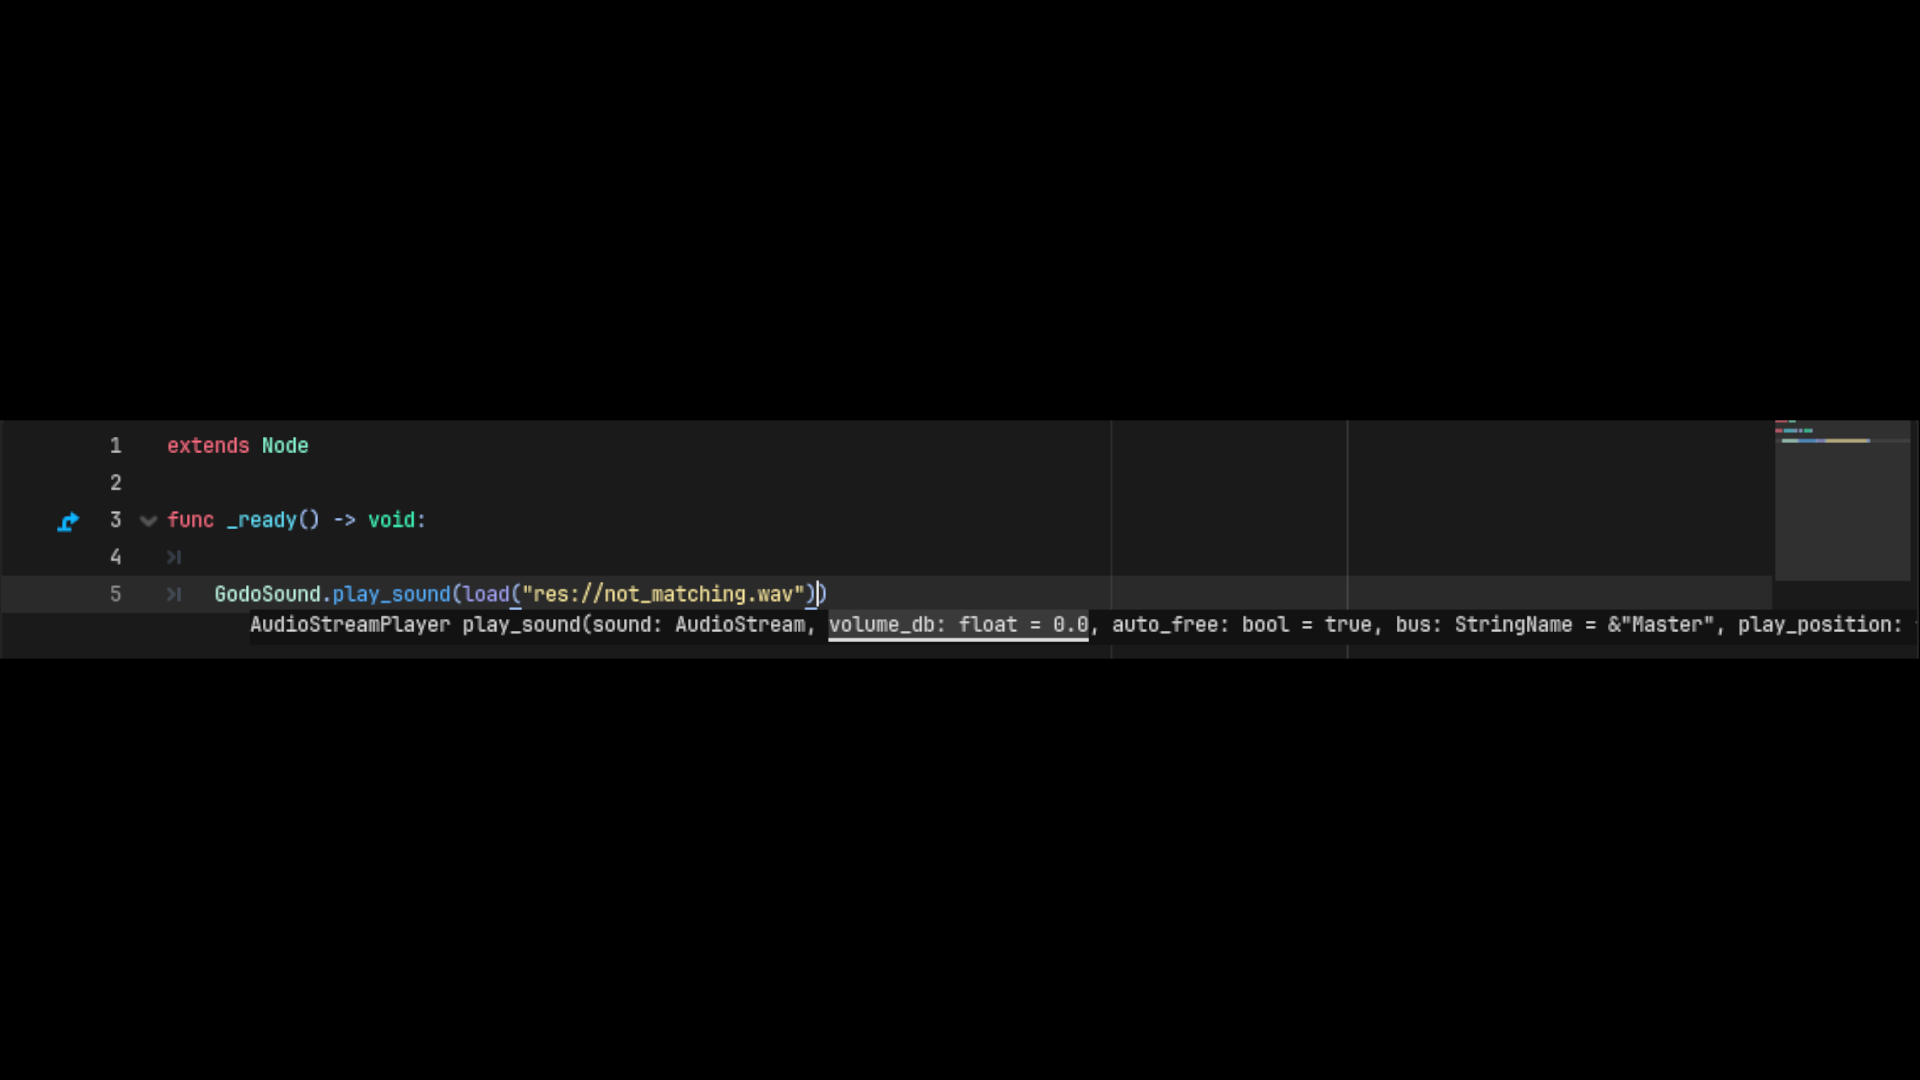Click line number 1 in the gutter
The width and height of the screenshot is (1920, 1080).
116,446
